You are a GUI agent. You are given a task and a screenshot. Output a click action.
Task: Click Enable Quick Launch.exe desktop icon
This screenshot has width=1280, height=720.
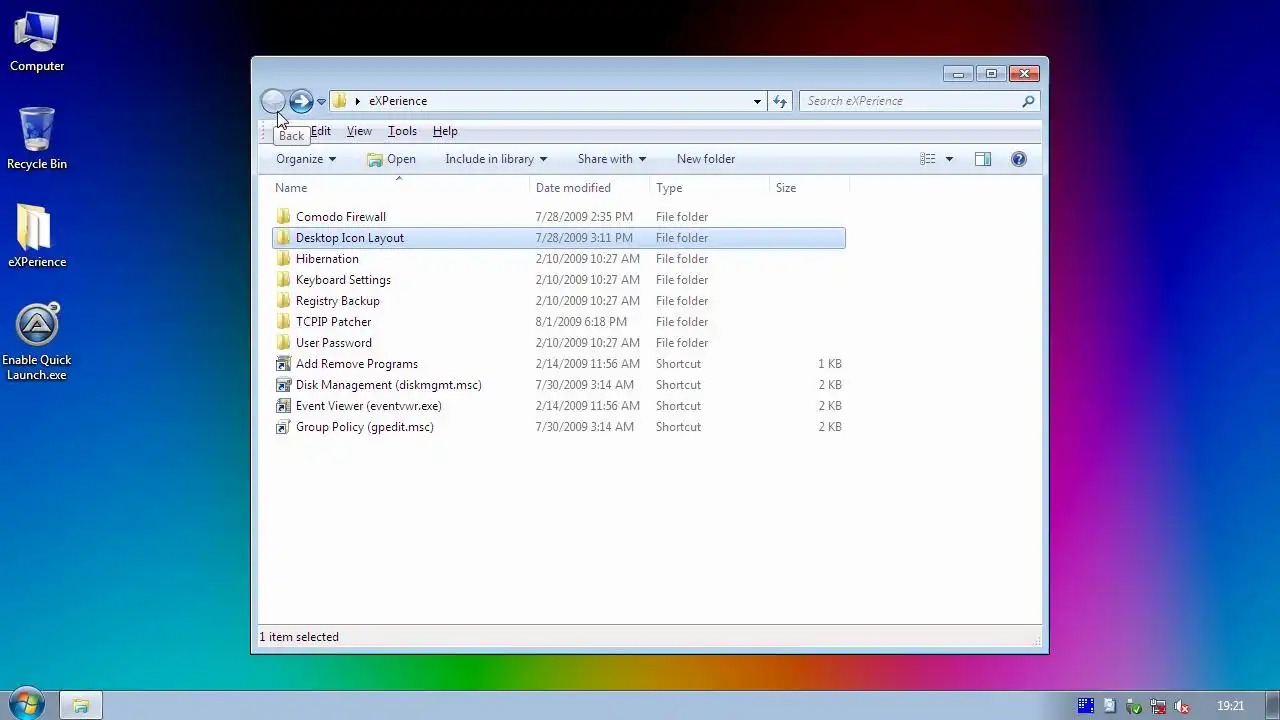[37, 342]
